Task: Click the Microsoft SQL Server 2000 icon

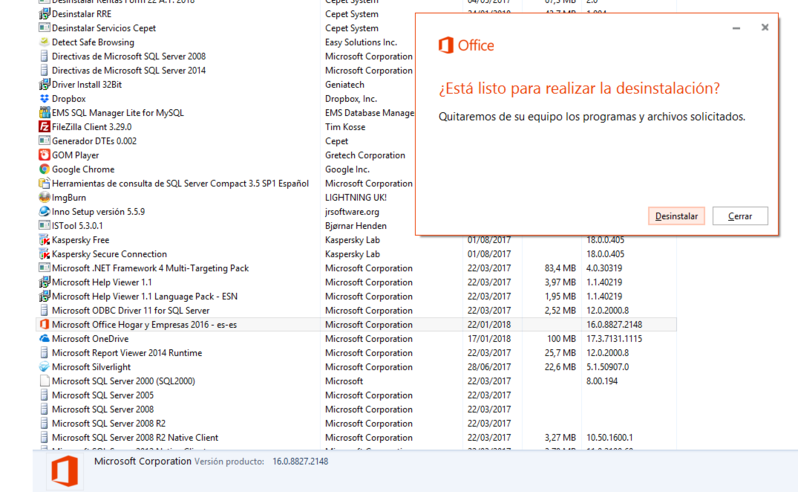Action: point(44,381)
